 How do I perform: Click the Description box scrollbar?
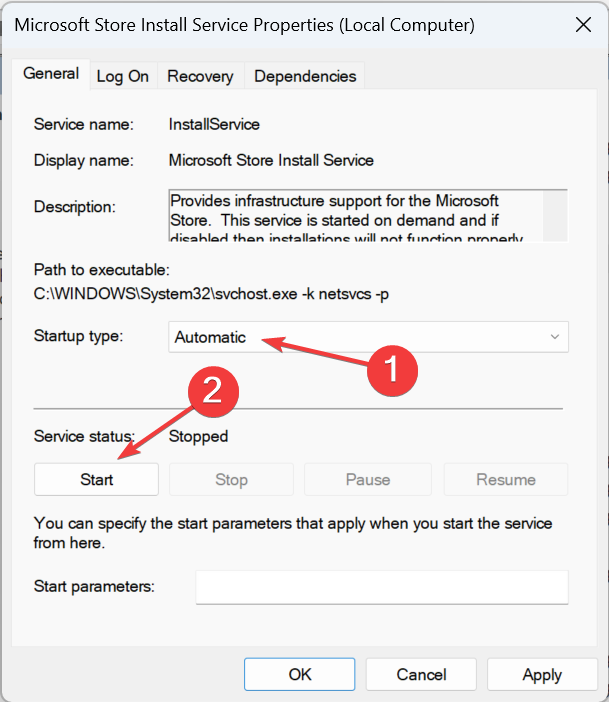(555, 216)
